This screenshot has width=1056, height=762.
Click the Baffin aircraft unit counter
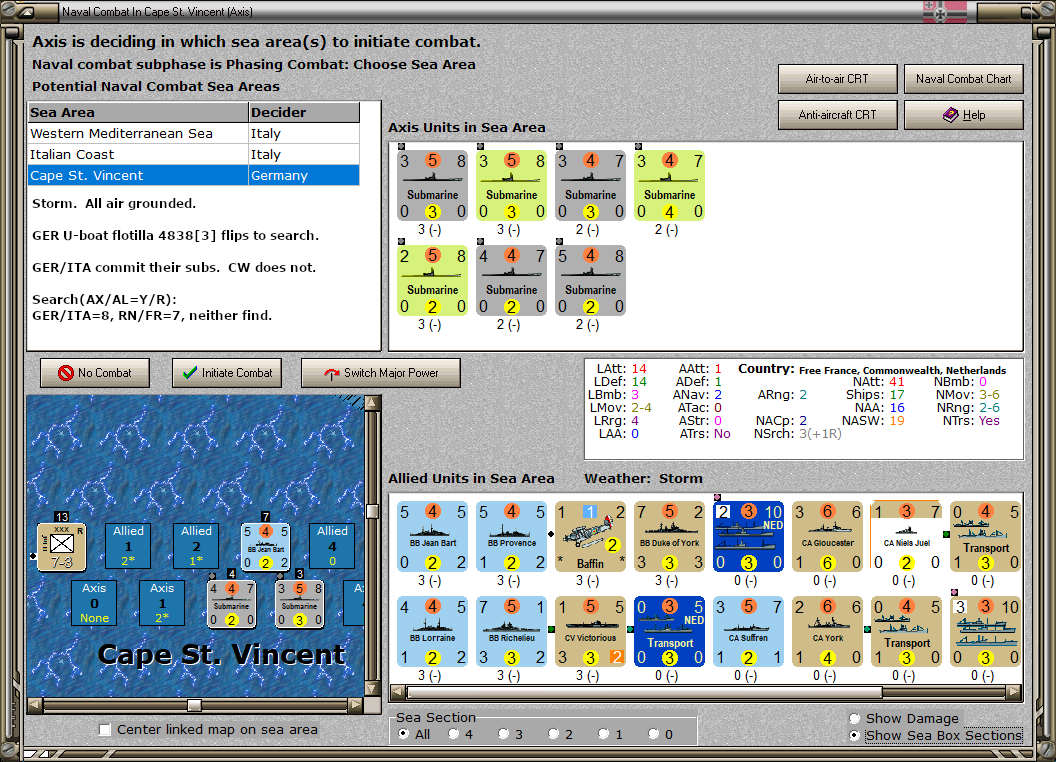click(x=591, y=536)
